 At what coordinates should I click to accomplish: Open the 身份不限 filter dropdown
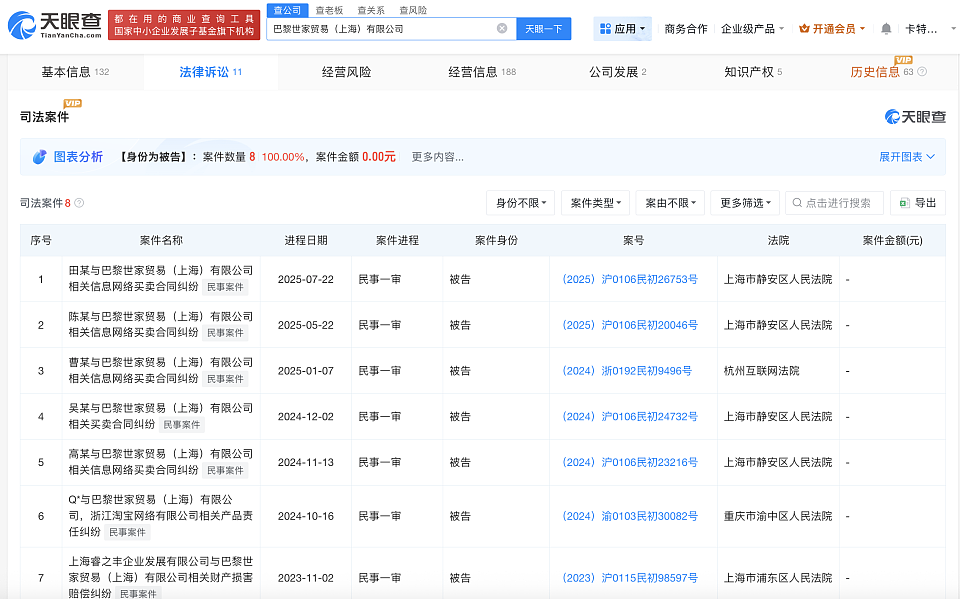tap(520, 203)
